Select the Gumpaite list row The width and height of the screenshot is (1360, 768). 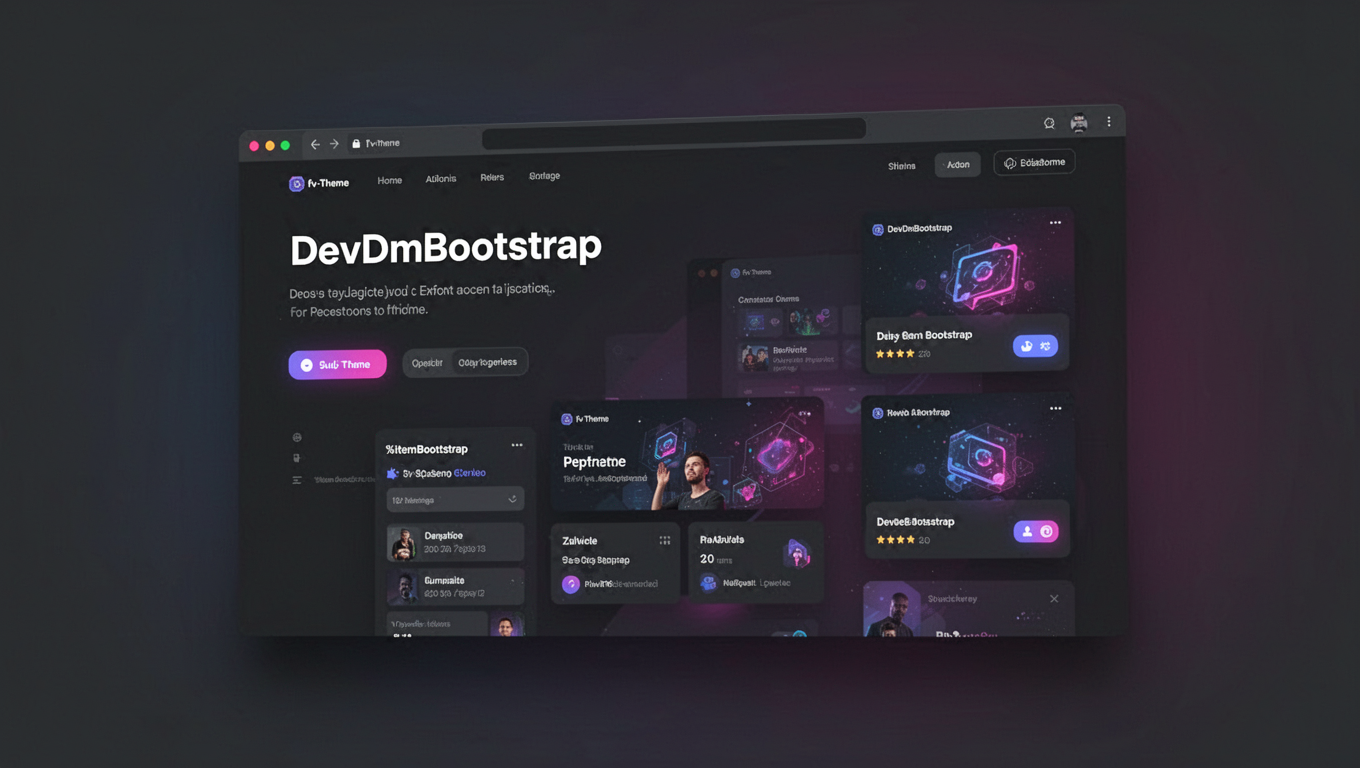455,587
